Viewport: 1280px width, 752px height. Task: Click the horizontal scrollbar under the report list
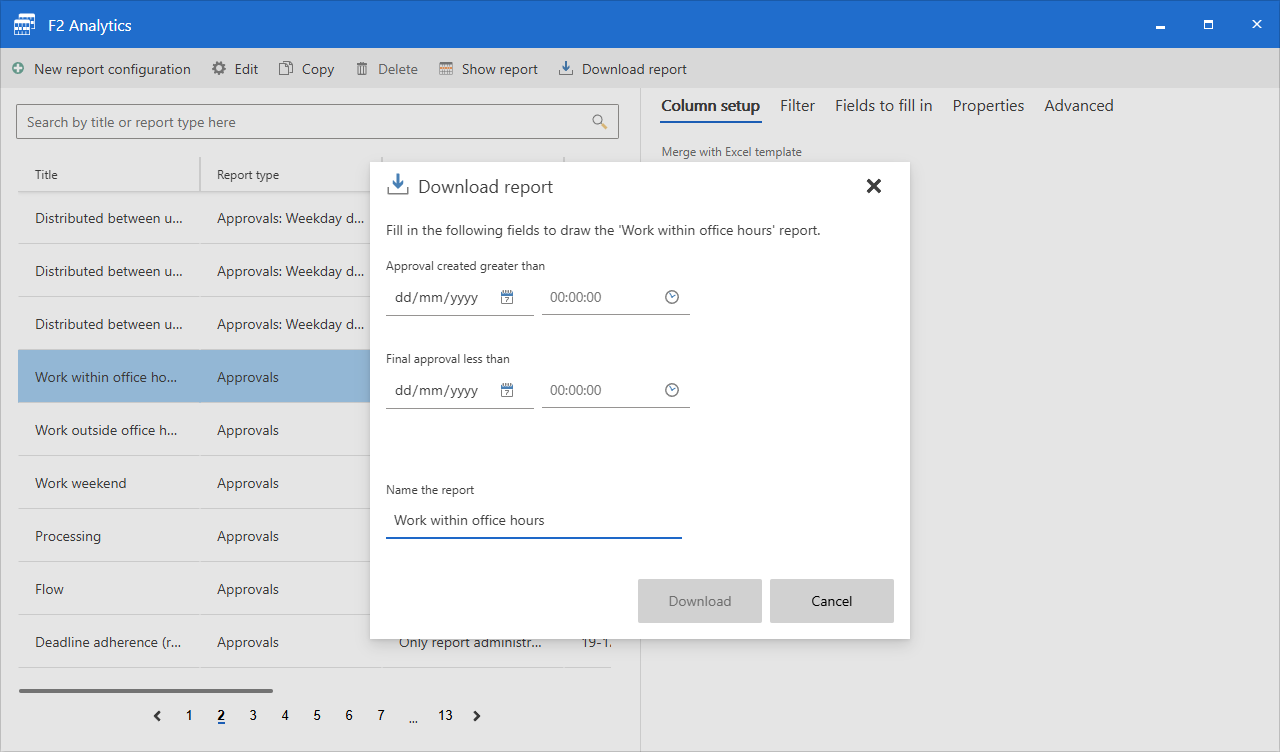tap(146, 691)
